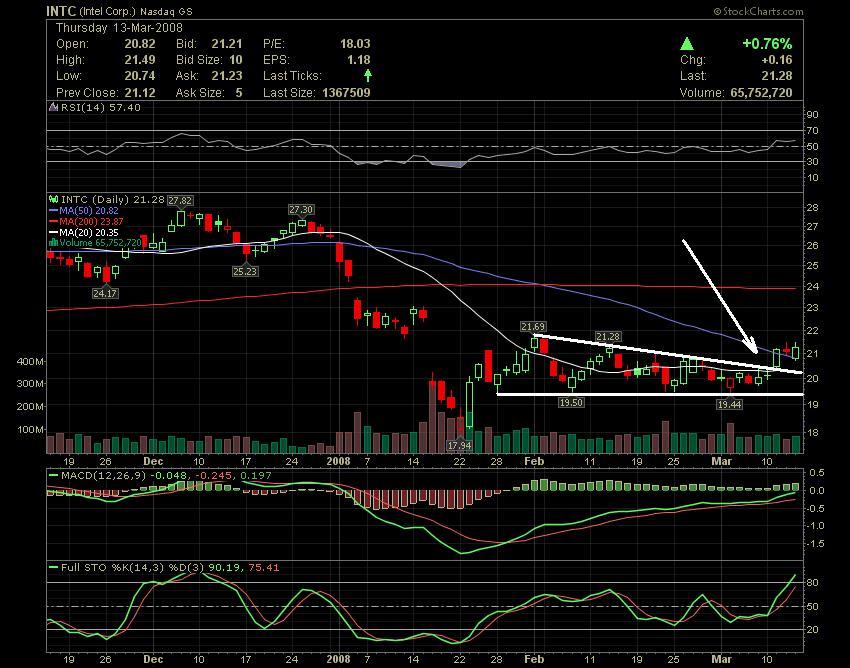The image size is (850, 668).
Task: Click the white MA(20) legend line
Action: pyautogui.click(x=54, y=232)
